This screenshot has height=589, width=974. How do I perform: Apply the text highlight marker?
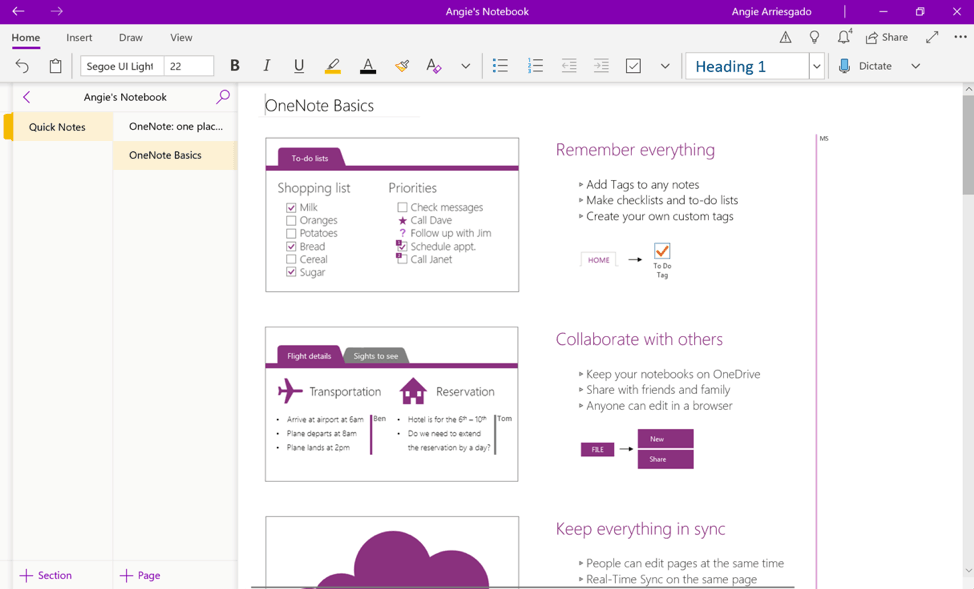point(333,66)
